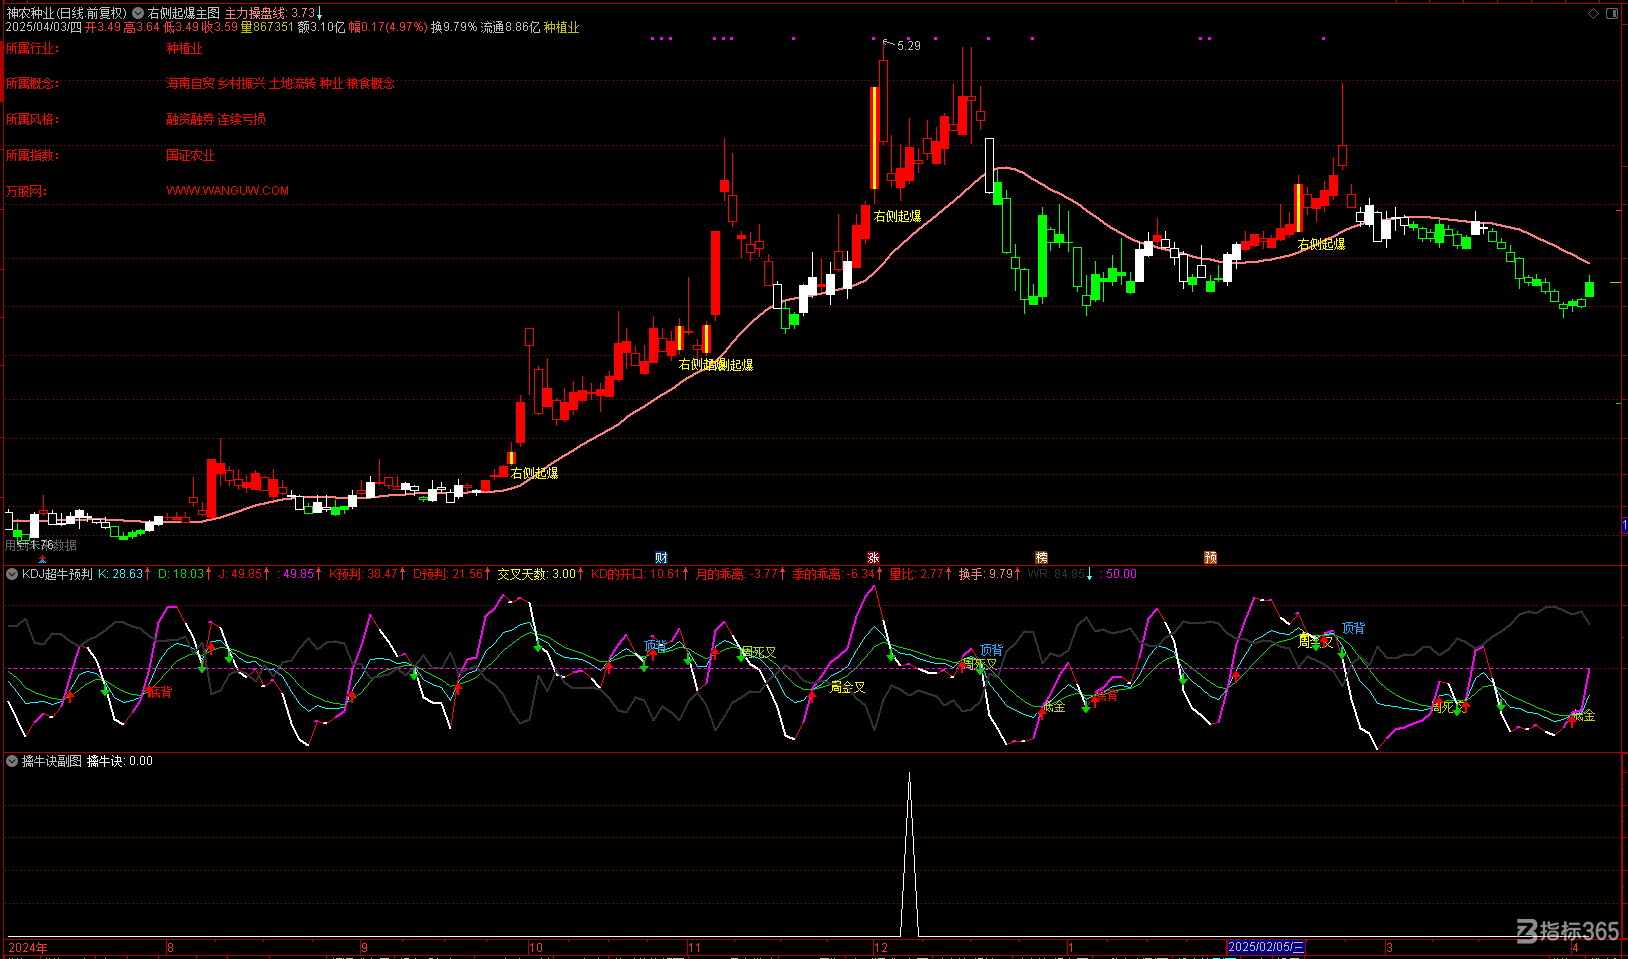The width and height of the screenshot is (1628, 959).
Task: Click month 11 on the time axis
Action: 694,947
